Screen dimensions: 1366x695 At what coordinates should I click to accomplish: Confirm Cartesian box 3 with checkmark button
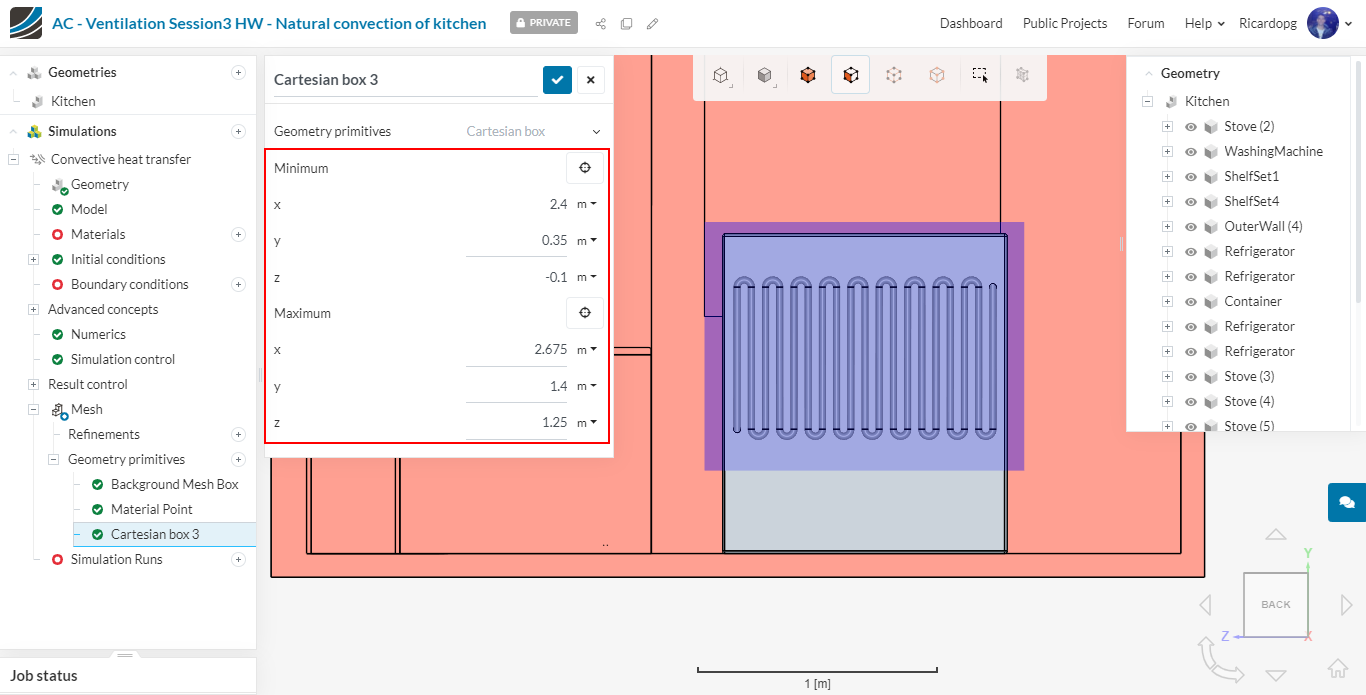[x=557, y=80]
